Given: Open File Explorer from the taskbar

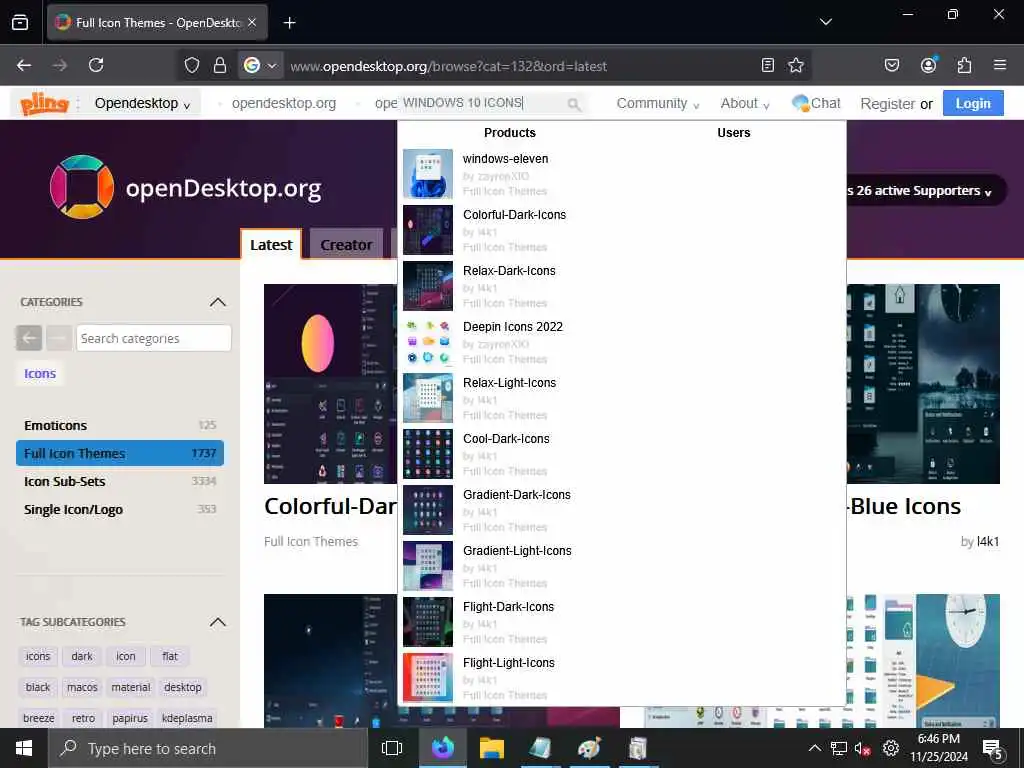Looking at the screenshot, I should click(491, 748).
